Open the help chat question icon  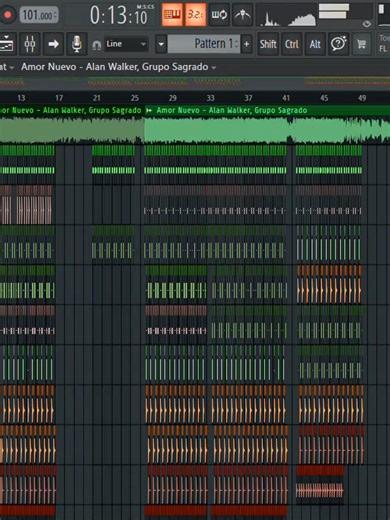coord(339,44)
